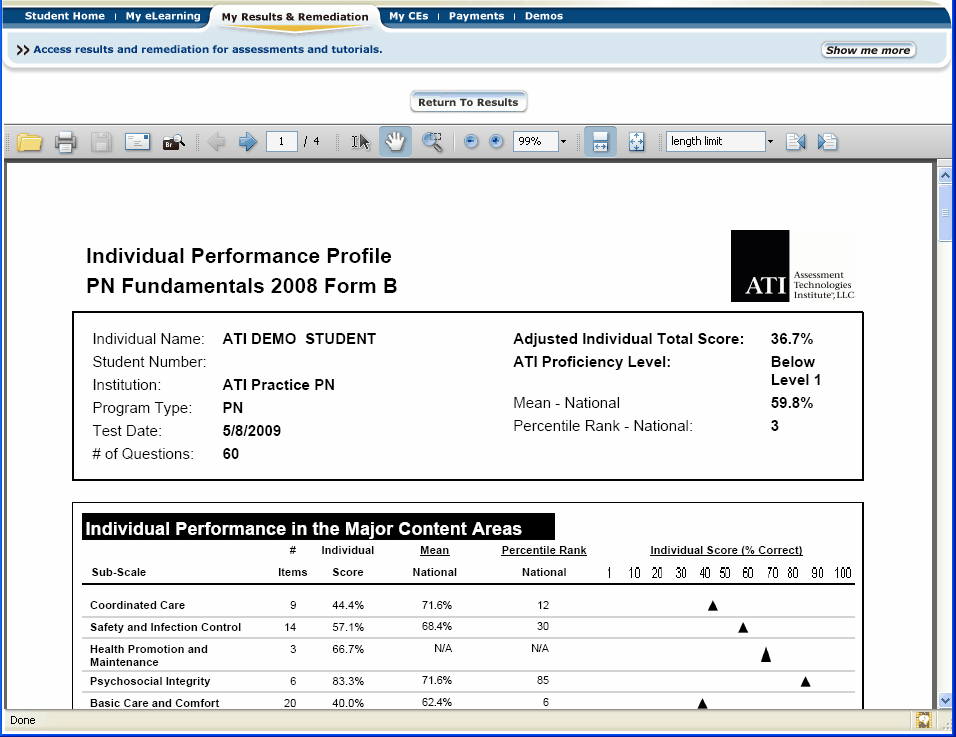Go to the next page arrow
The height and width of the screenshot is (737, 956).
click(248, 142)
